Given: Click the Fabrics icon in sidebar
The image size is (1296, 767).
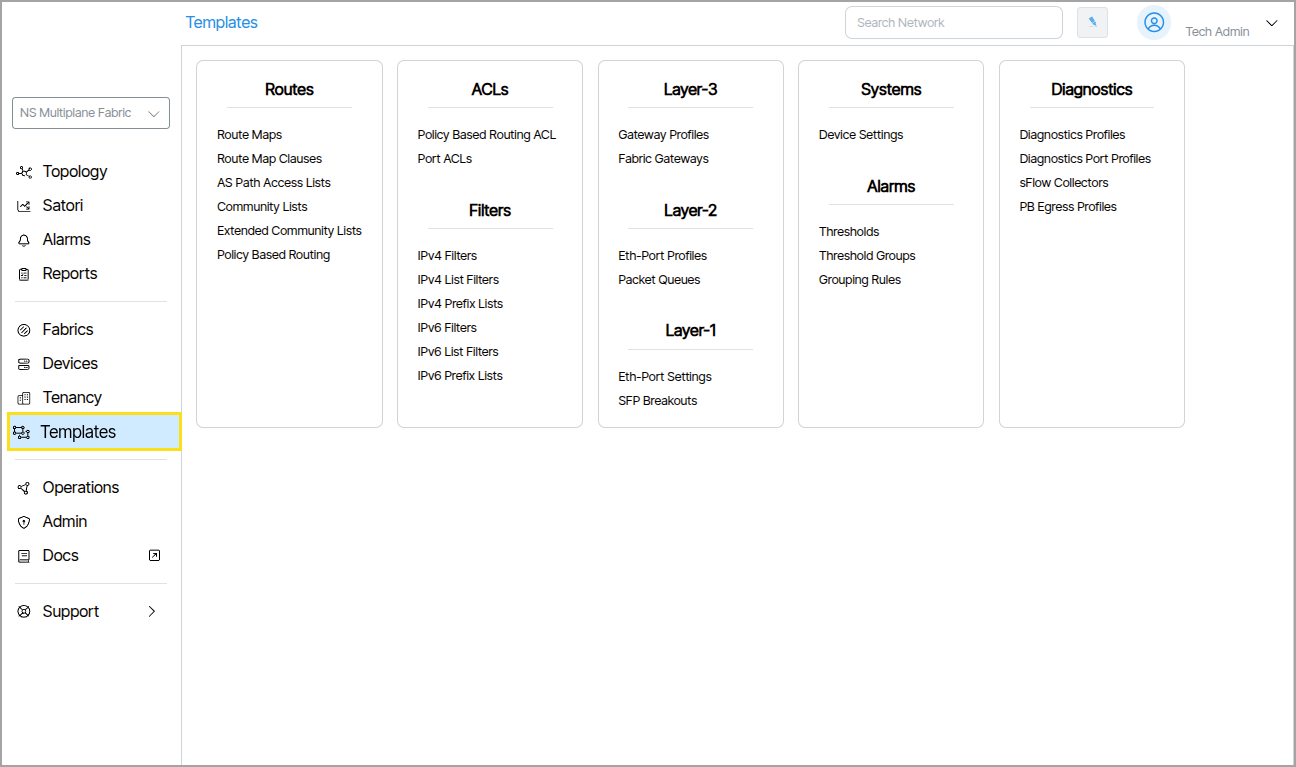Looking at the screenshot, I should (x=24, y=330).
